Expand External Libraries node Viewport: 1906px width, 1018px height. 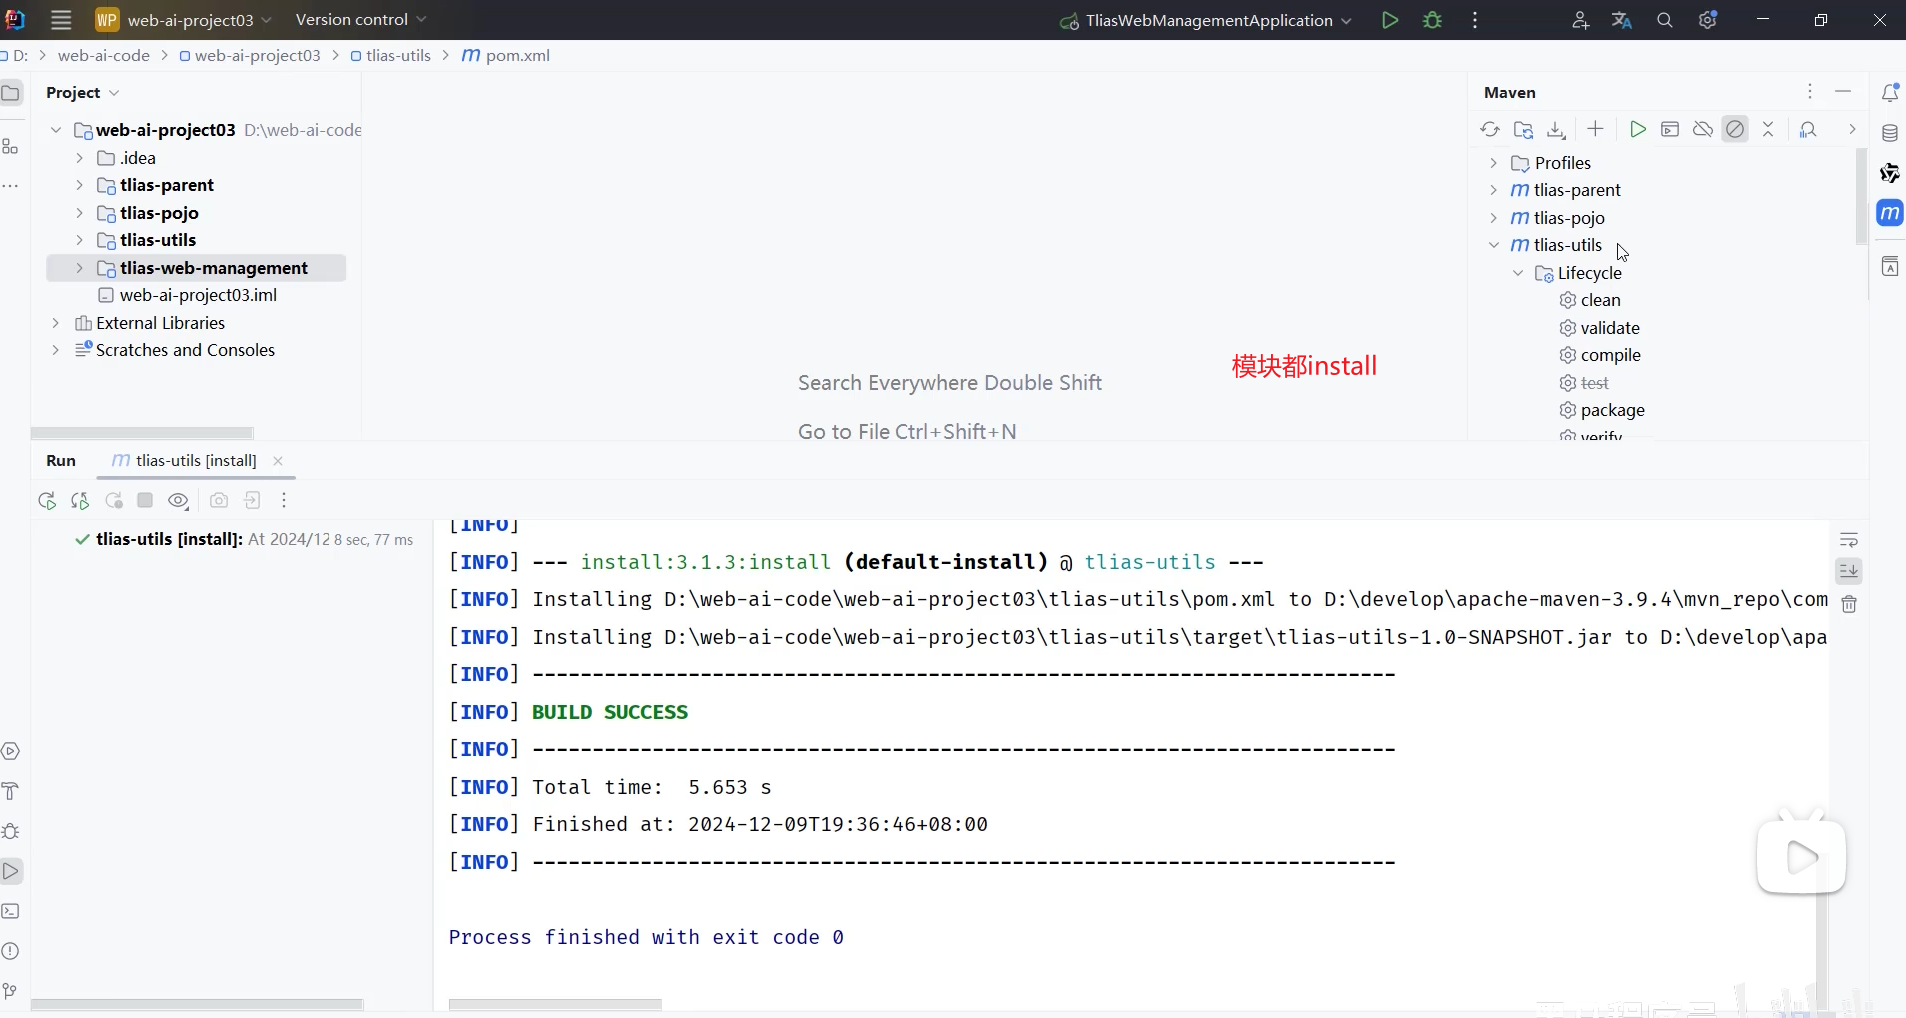[x=55, y=323]
